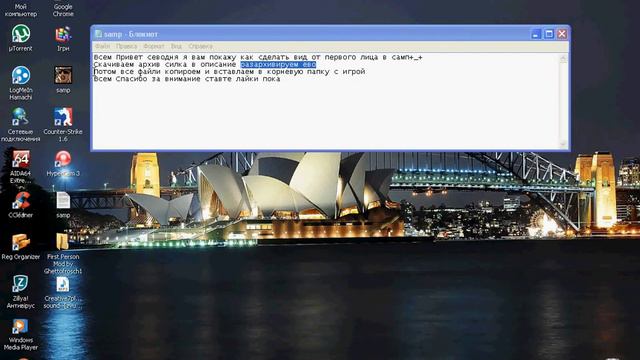Open the Правка menu in Notepad

(126, 46)
